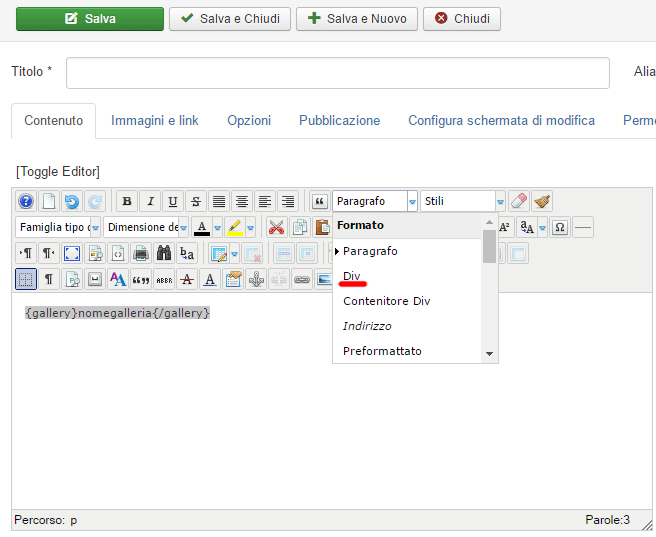Apply italic formatting from the toolbar
This screenshot has height=537, width=656.
pyautogui.click(x=149, y=201)
